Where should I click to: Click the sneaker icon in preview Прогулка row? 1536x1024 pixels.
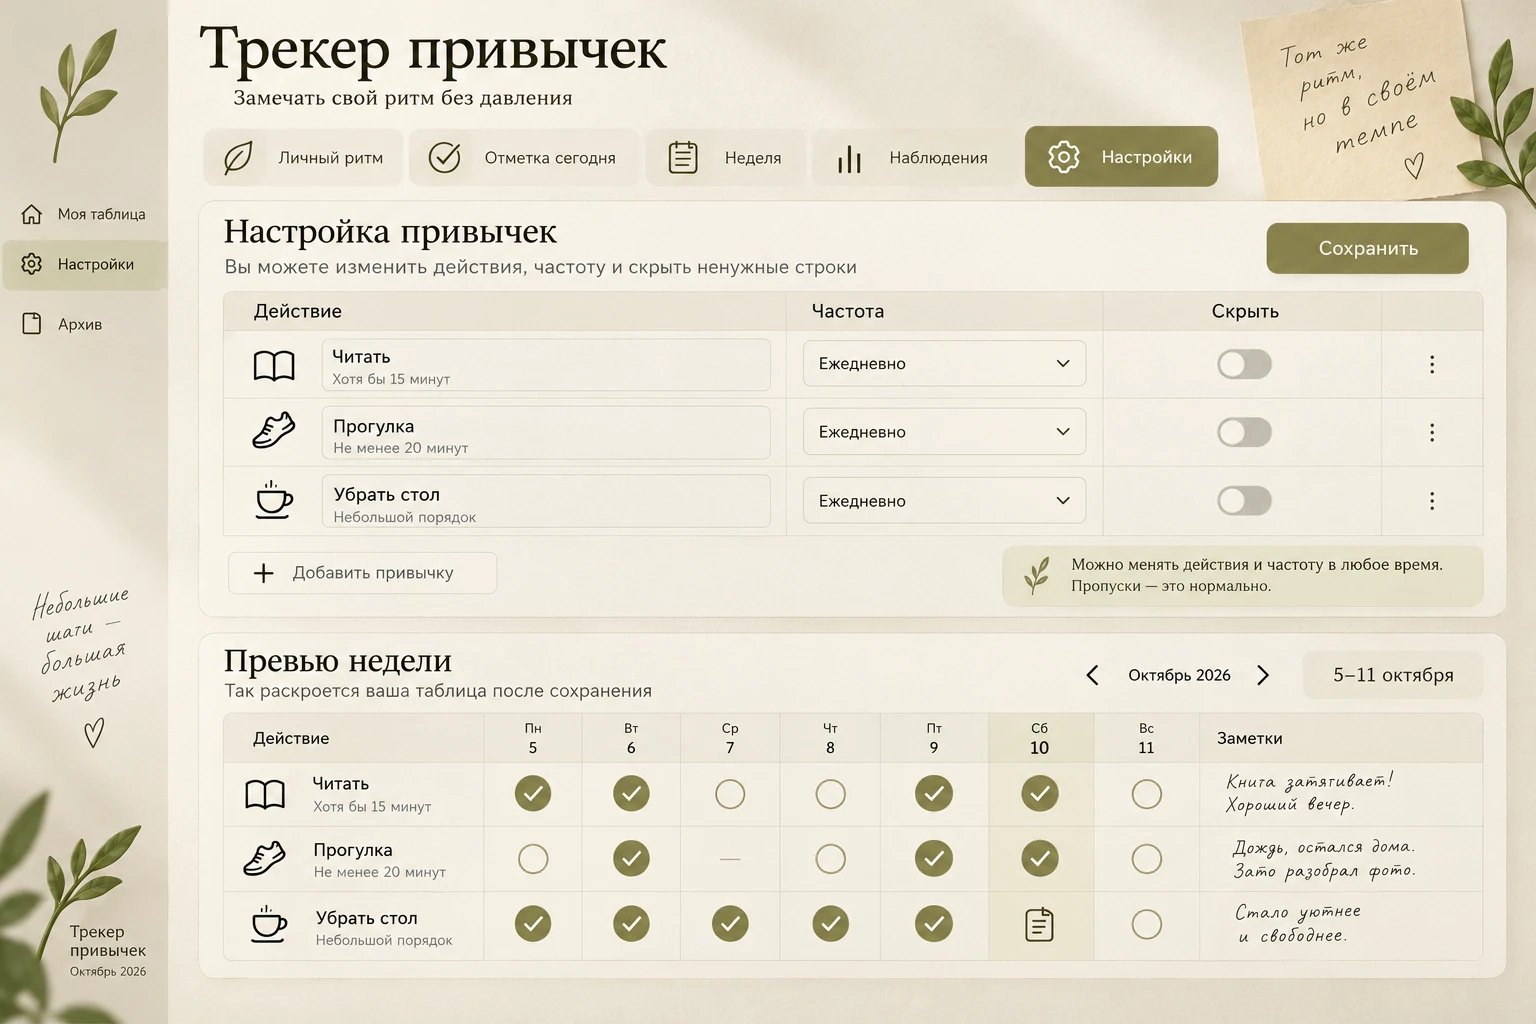tap(265, 858)
